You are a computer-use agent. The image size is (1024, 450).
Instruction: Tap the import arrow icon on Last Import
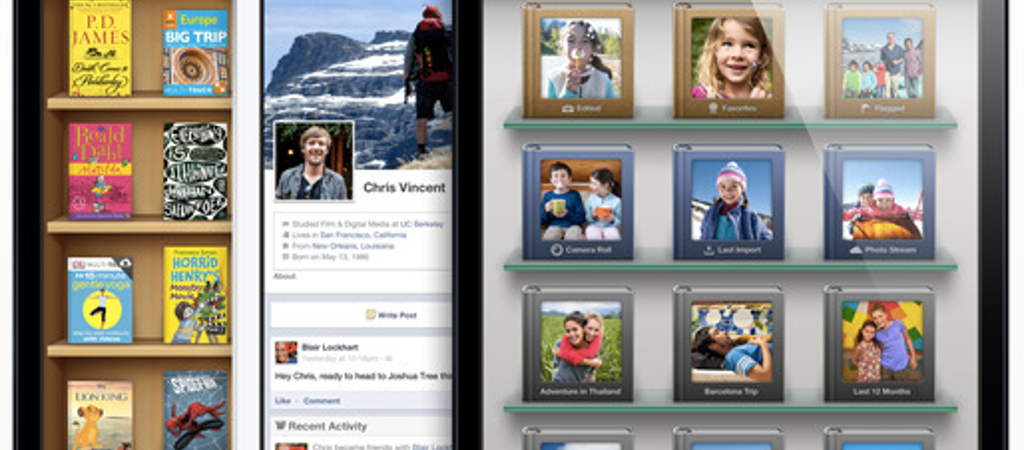[x=709, y=249]
